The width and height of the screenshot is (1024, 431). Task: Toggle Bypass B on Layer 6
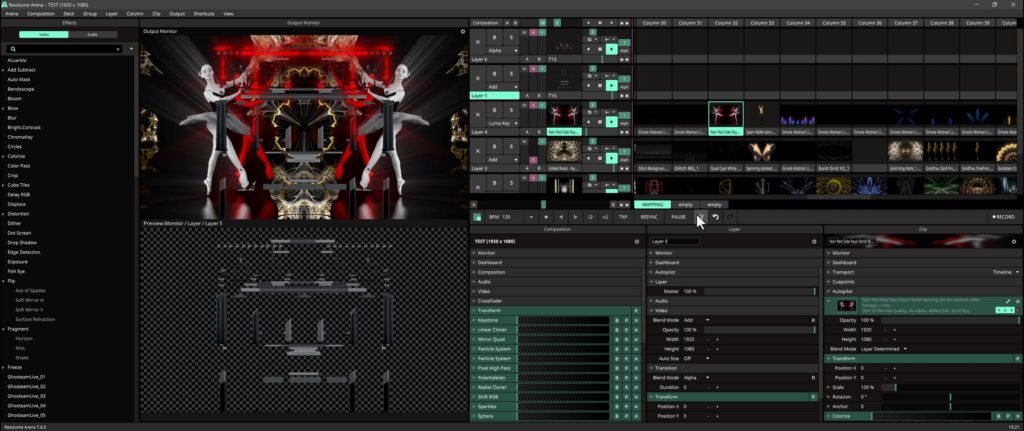click(x=495, y=37)
